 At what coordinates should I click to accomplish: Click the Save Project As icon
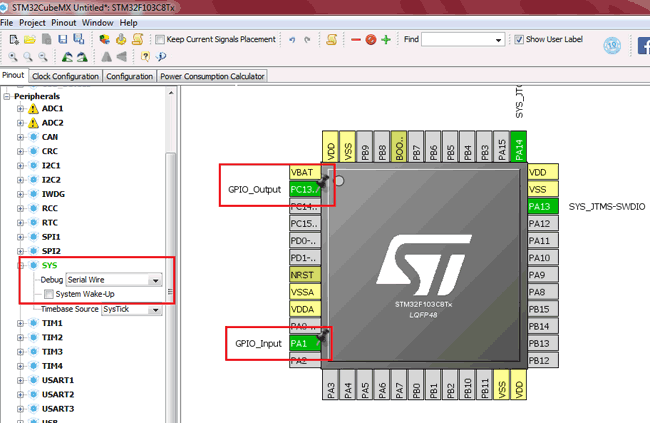tap(79, 39)
